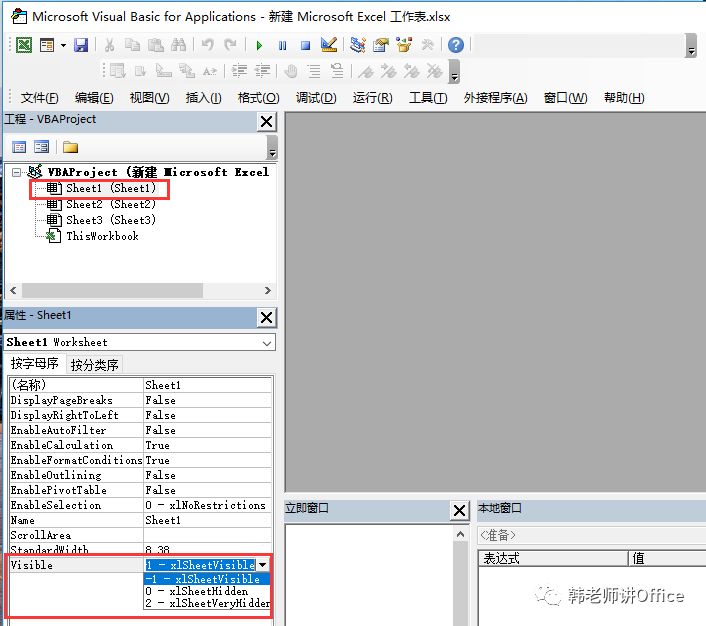706x626 pixels.
Task: Open the 视图(V) menu
Action: click(x=149, y=98)
